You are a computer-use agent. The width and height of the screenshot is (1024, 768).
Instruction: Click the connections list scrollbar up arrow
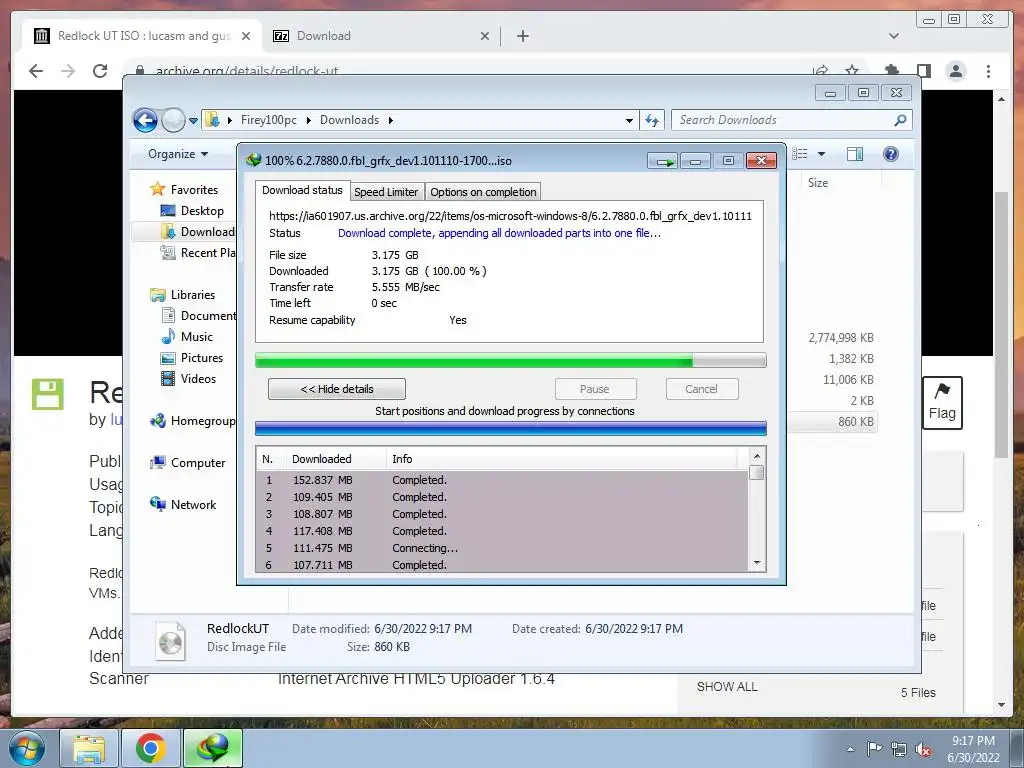(757, 456)
